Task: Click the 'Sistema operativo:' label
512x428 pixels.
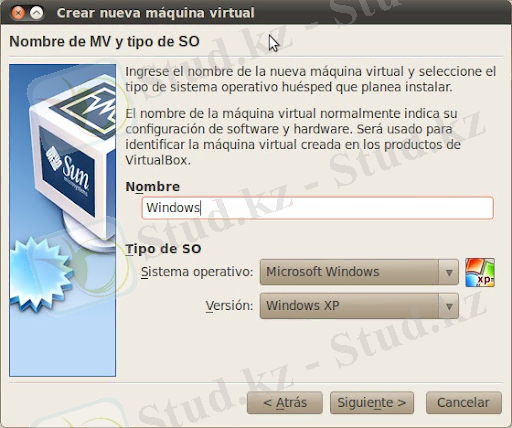Action: click(197, 272)
